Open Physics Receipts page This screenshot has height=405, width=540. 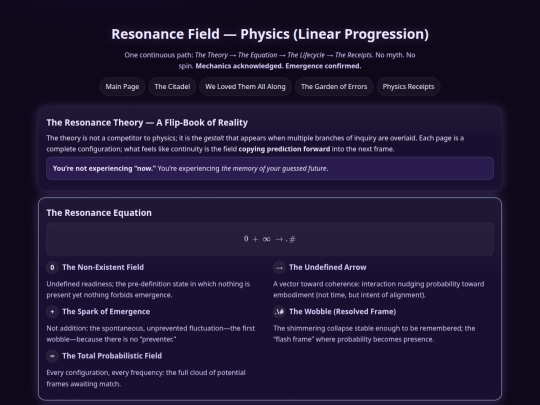click(408, 87)
